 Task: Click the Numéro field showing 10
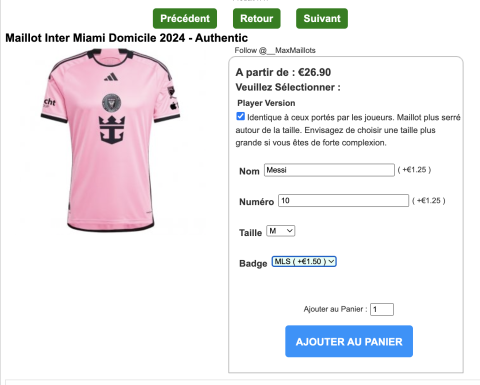343,201
